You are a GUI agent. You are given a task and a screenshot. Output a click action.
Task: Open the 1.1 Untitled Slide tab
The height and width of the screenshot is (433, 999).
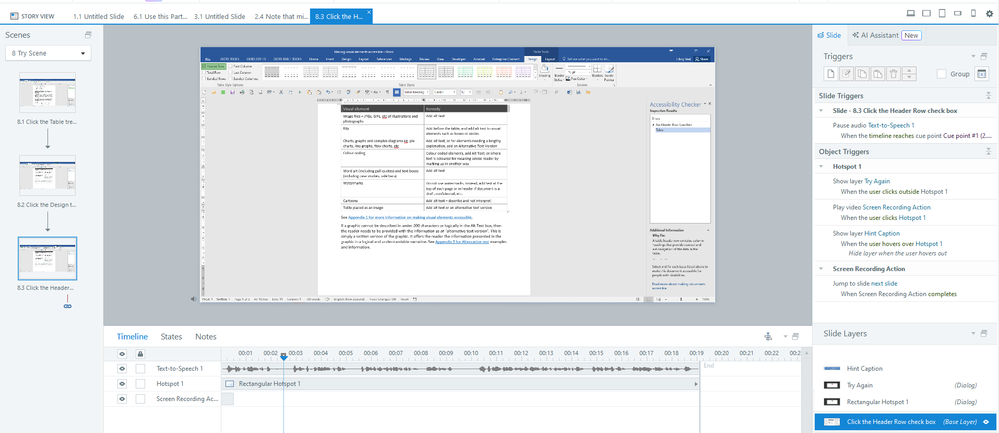[x=99, y=16]
